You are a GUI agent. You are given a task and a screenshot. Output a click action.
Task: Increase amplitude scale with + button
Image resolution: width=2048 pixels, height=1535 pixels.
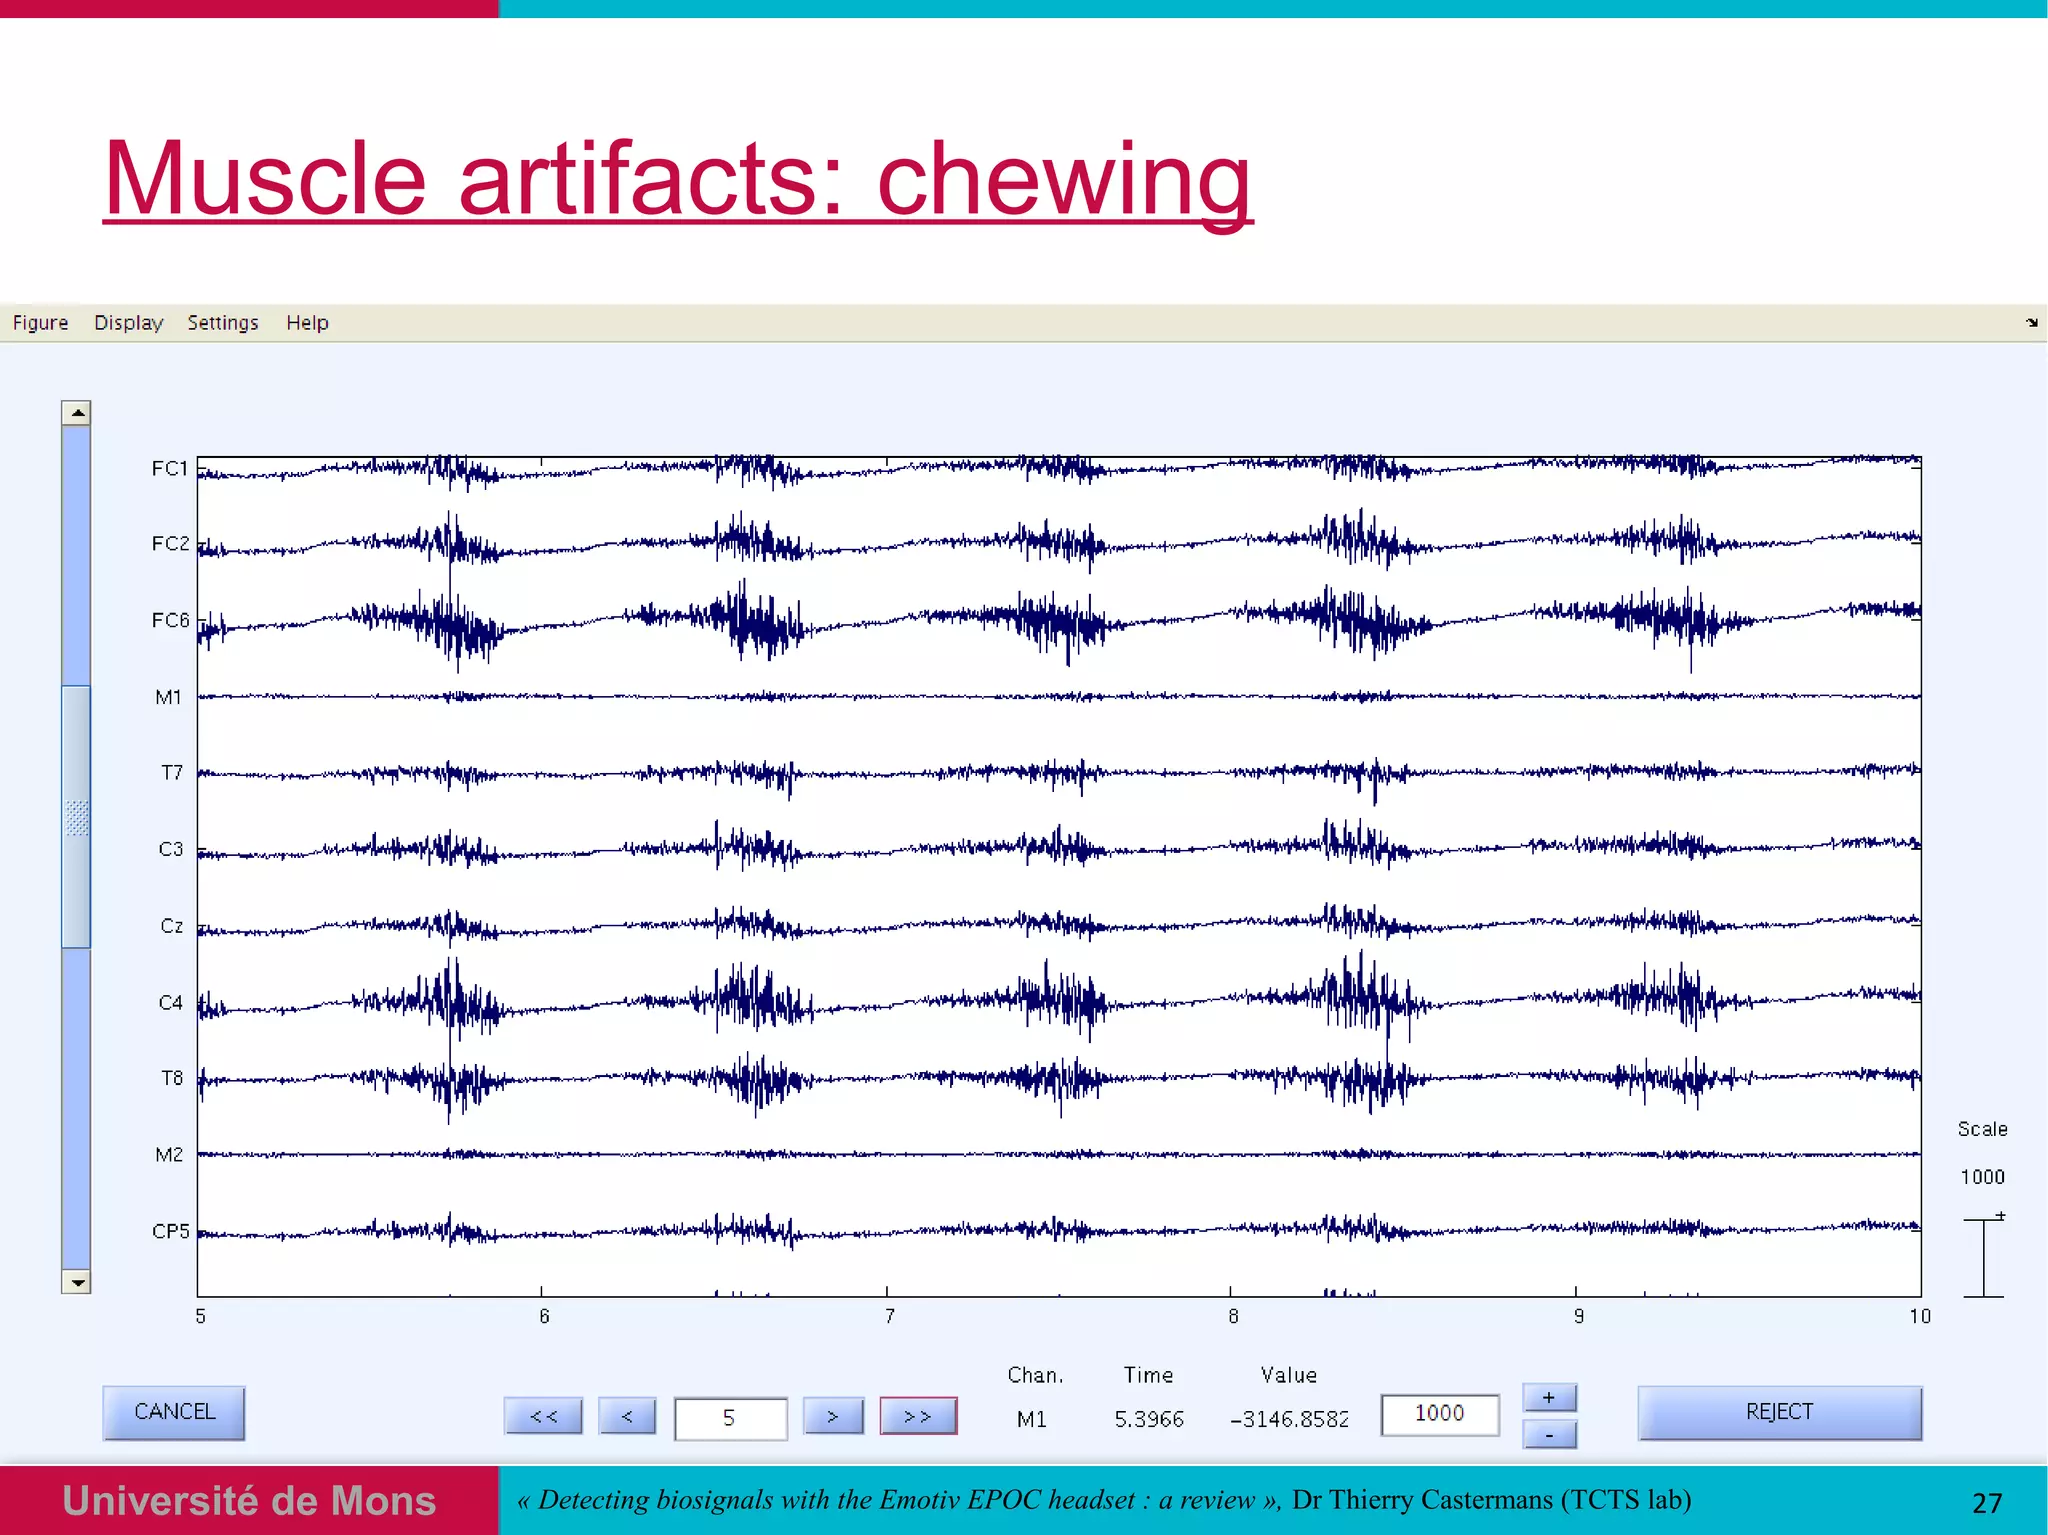click(x=1549, y=1397)
